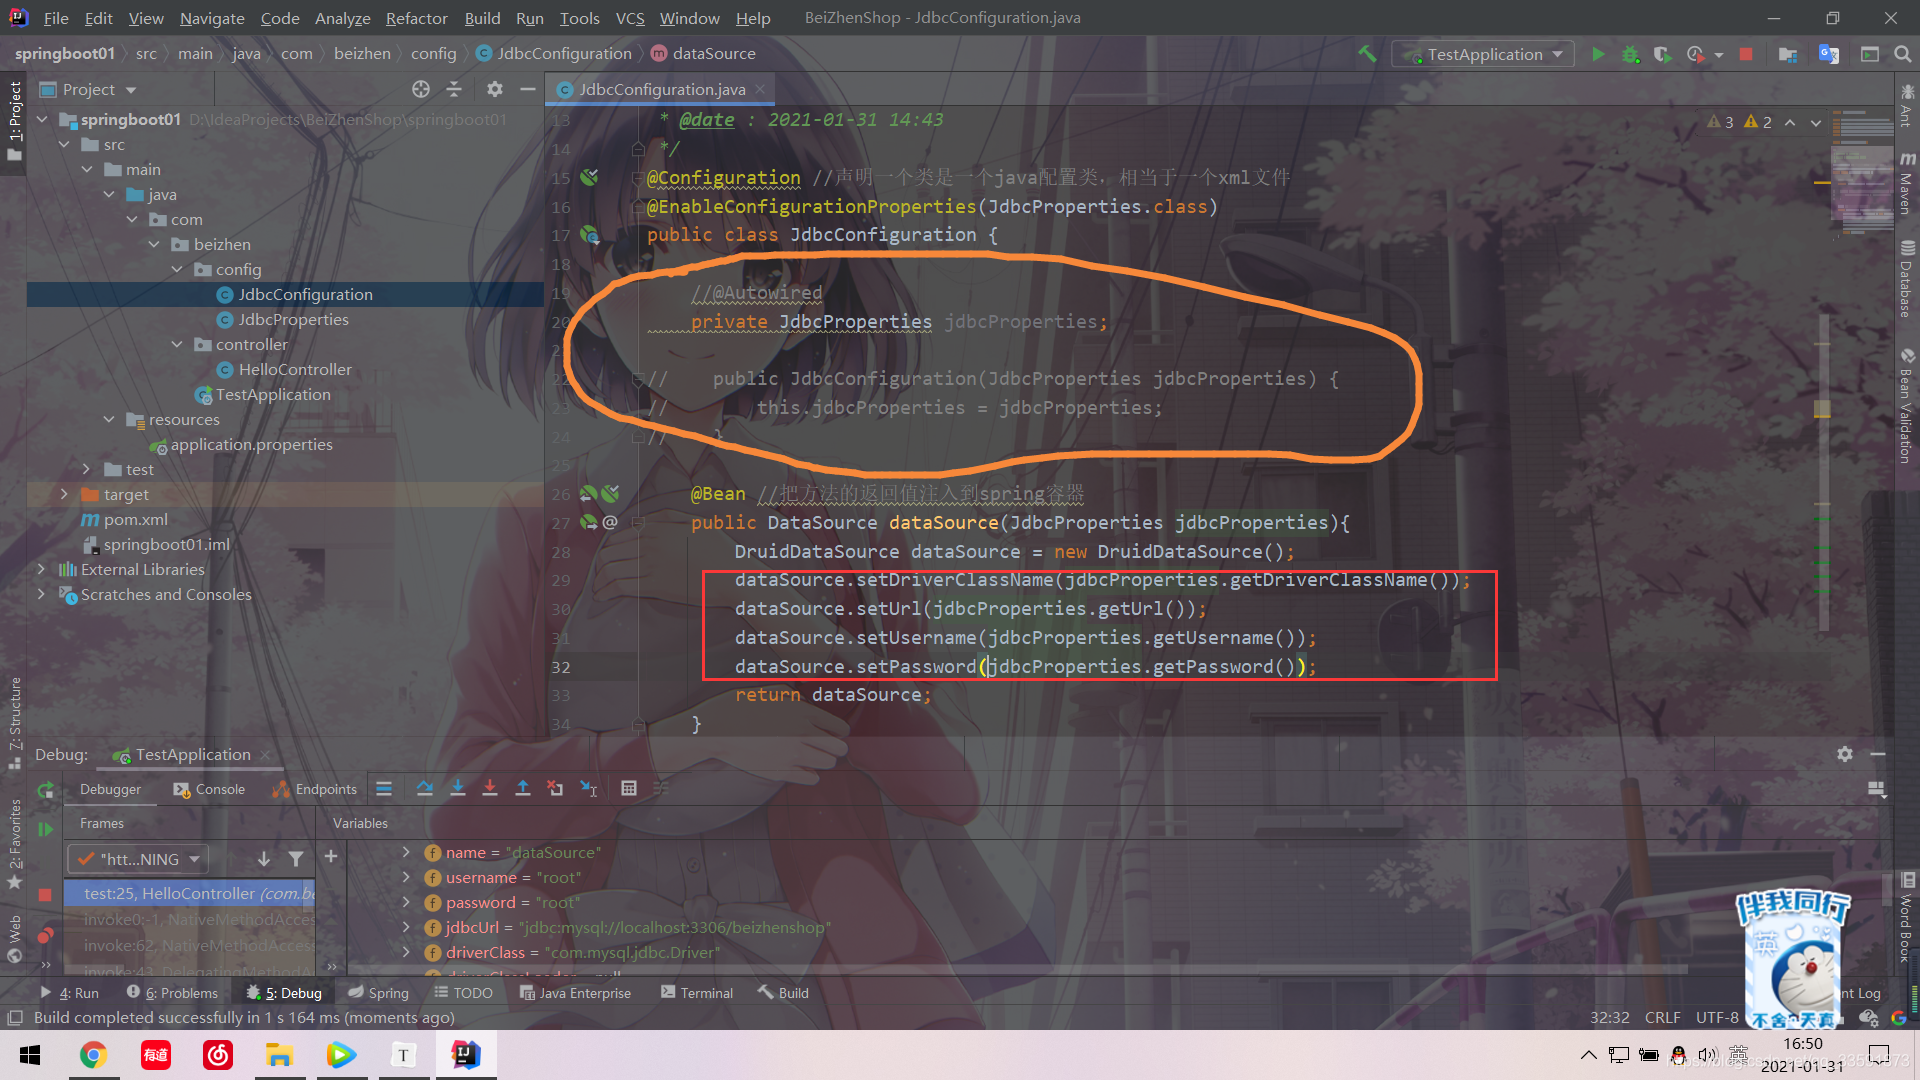This screenshot has width=1920, height=1080.
Task: Drop the current frame in the debugger
Action: click(555, 789)
